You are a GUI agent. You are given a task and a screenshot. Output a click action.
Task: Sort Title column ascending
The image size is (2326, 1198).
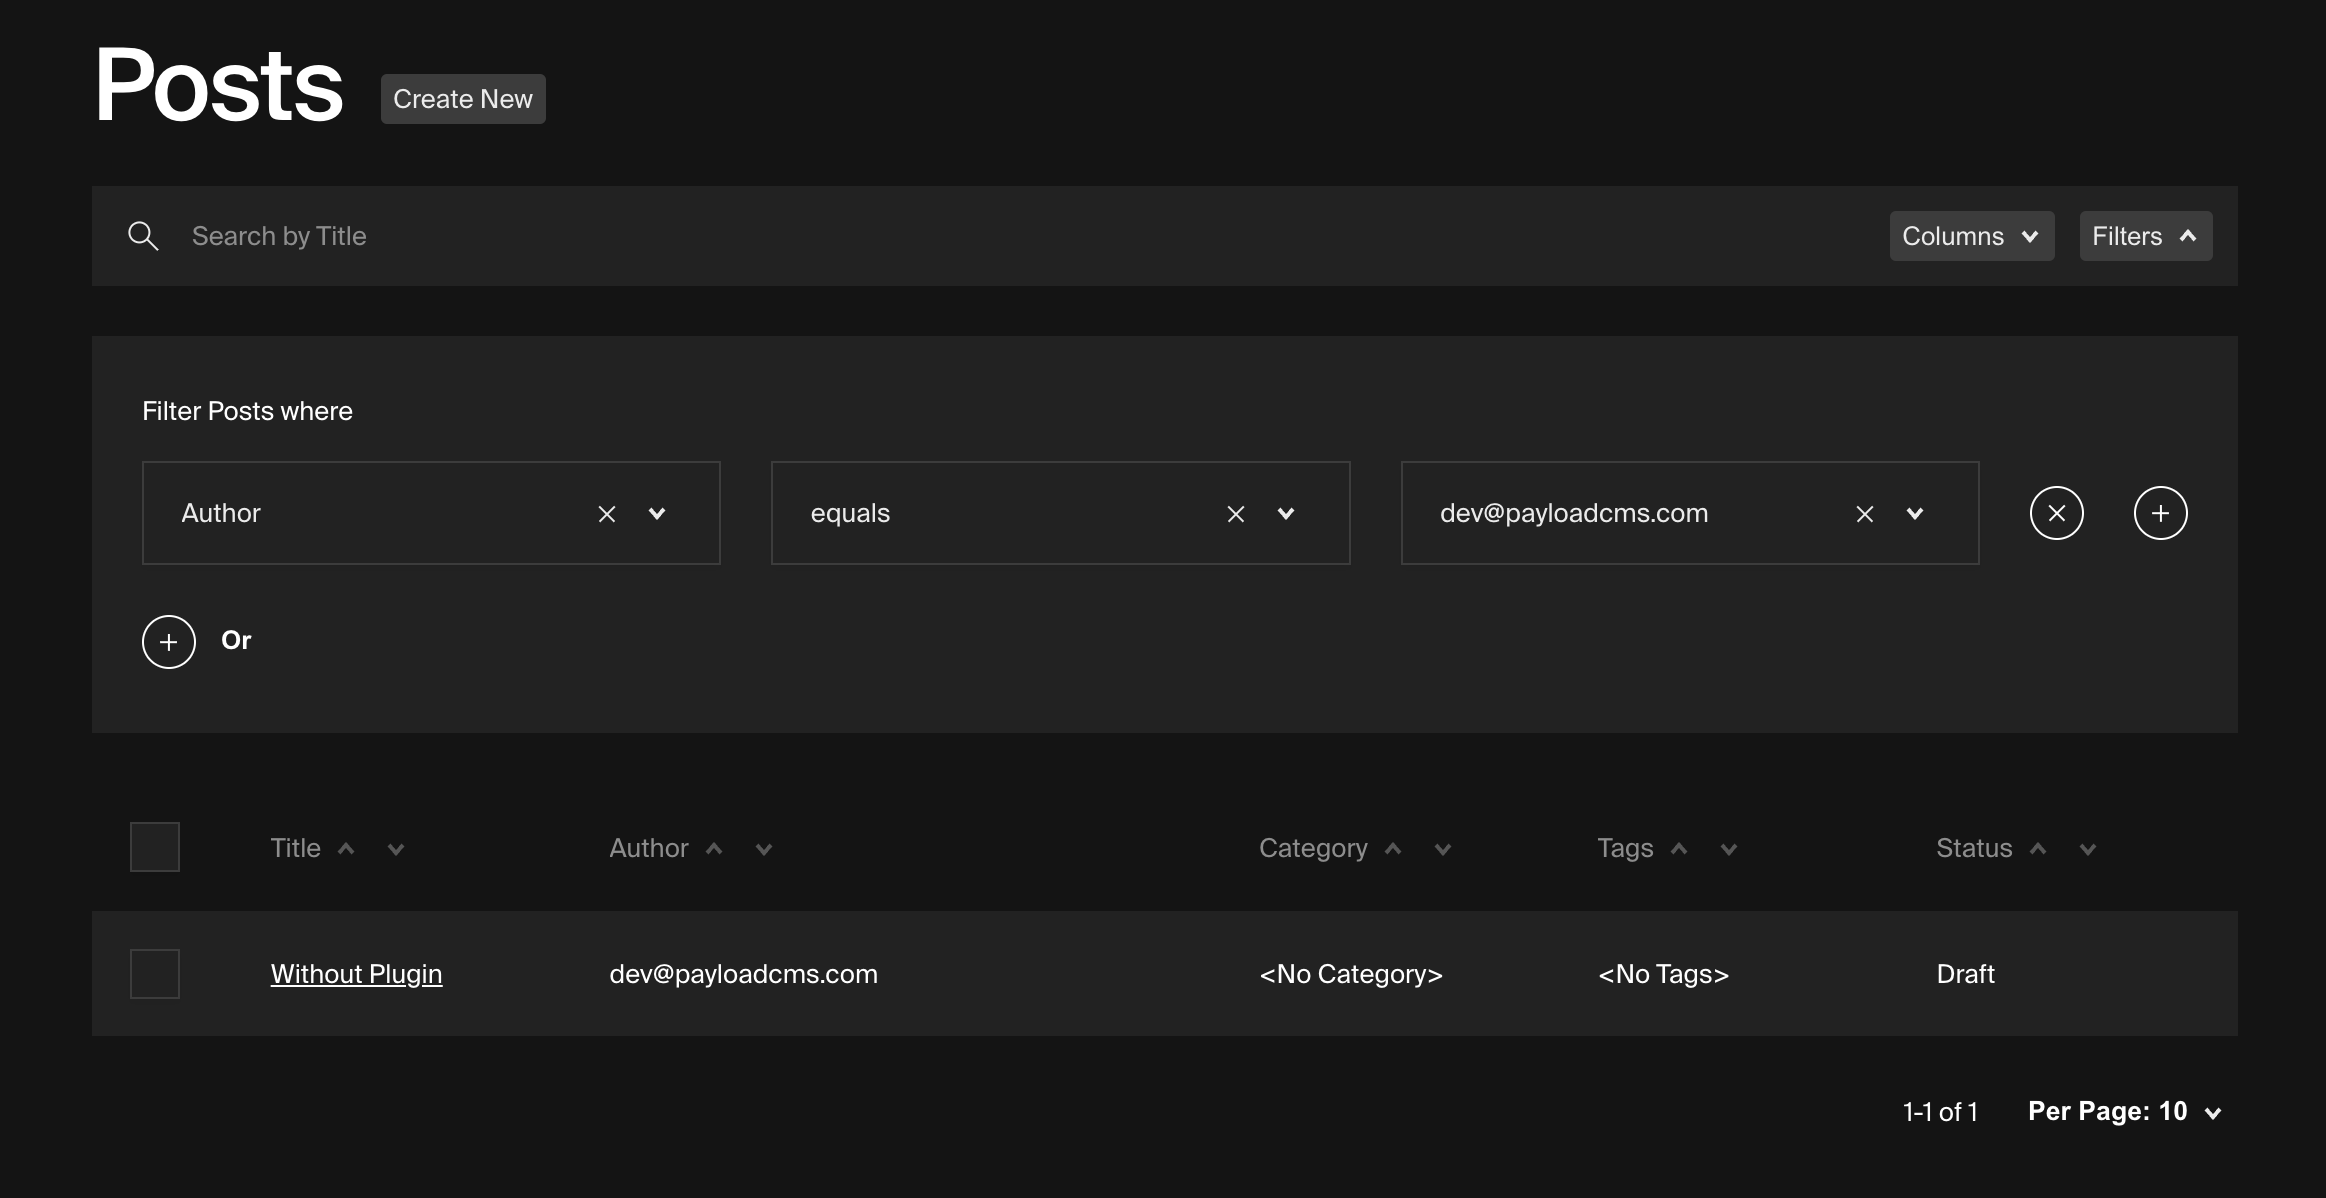(x=346, y=848)
